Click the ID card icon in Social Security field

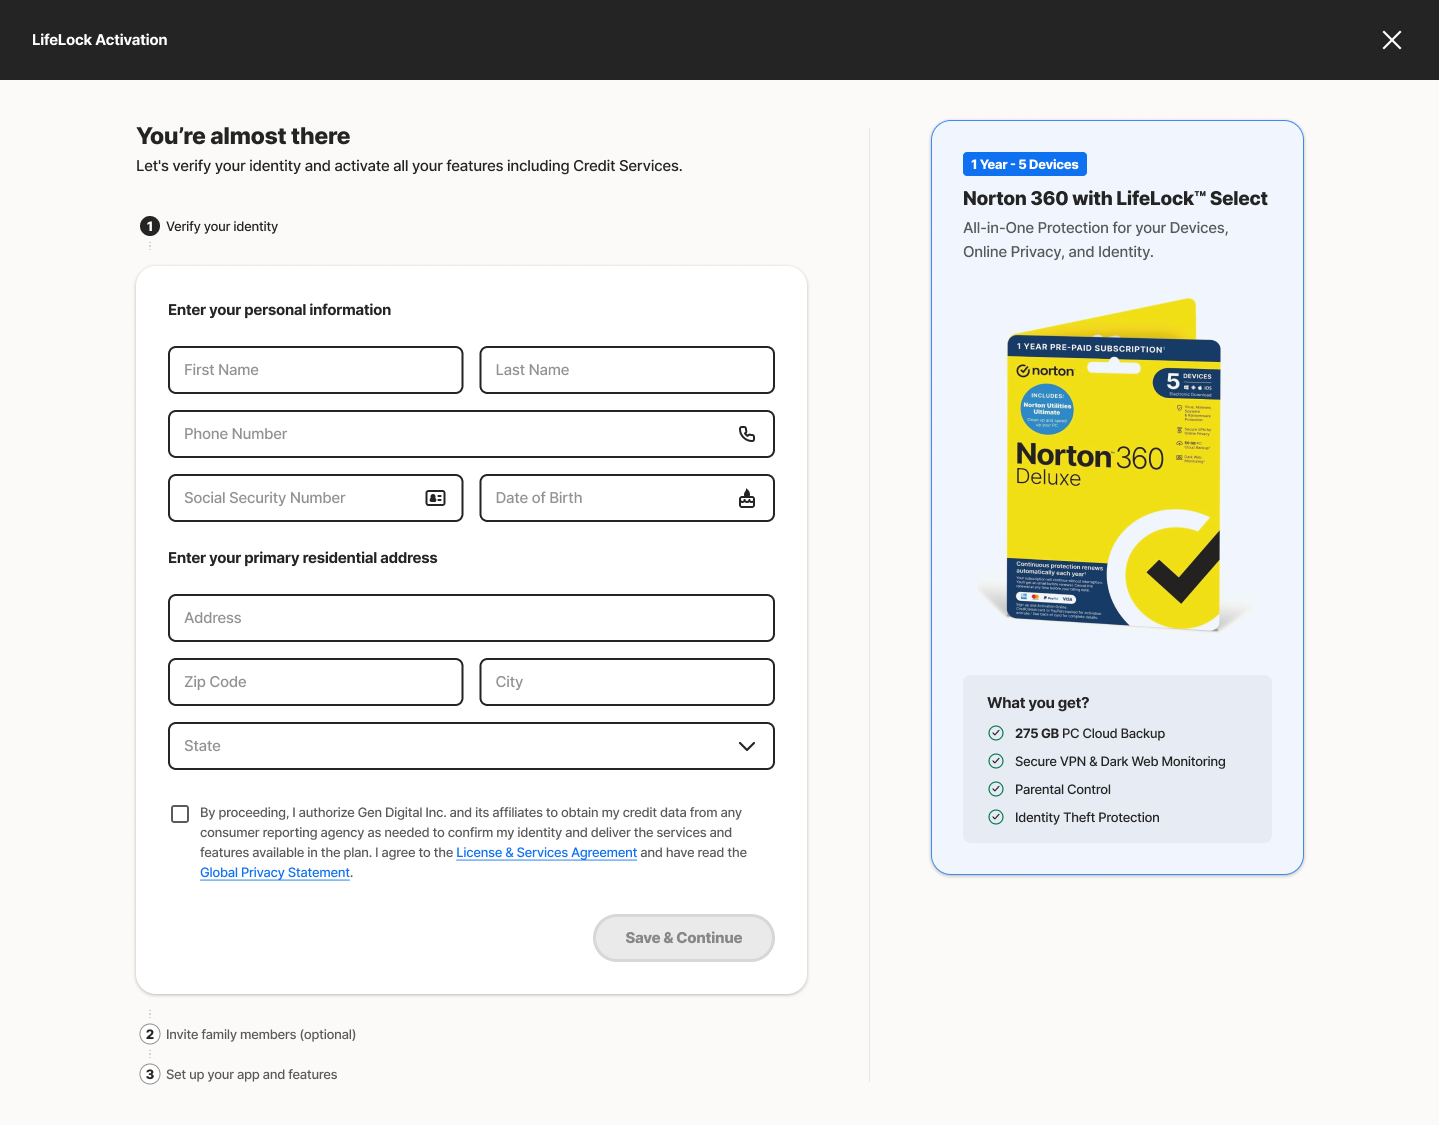pos(436,498)
